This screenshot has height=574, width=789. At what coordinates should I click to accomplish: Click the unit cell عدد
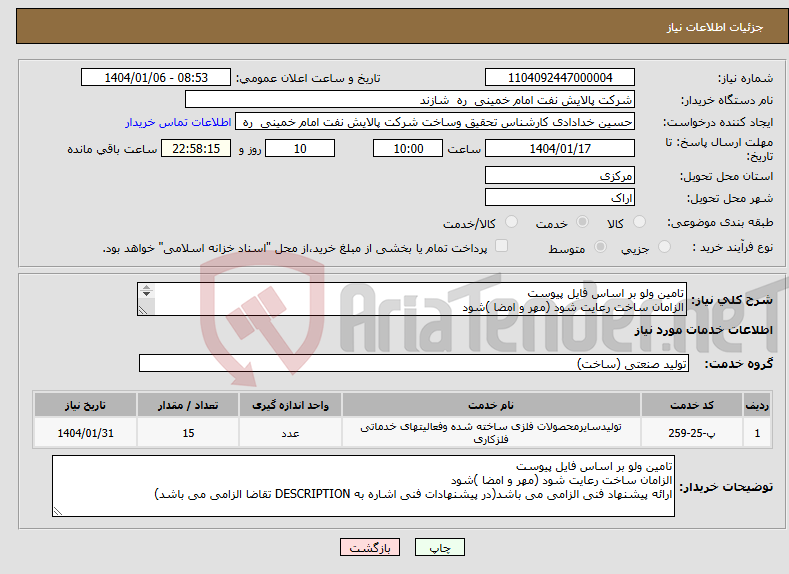[x=290, y=433]
